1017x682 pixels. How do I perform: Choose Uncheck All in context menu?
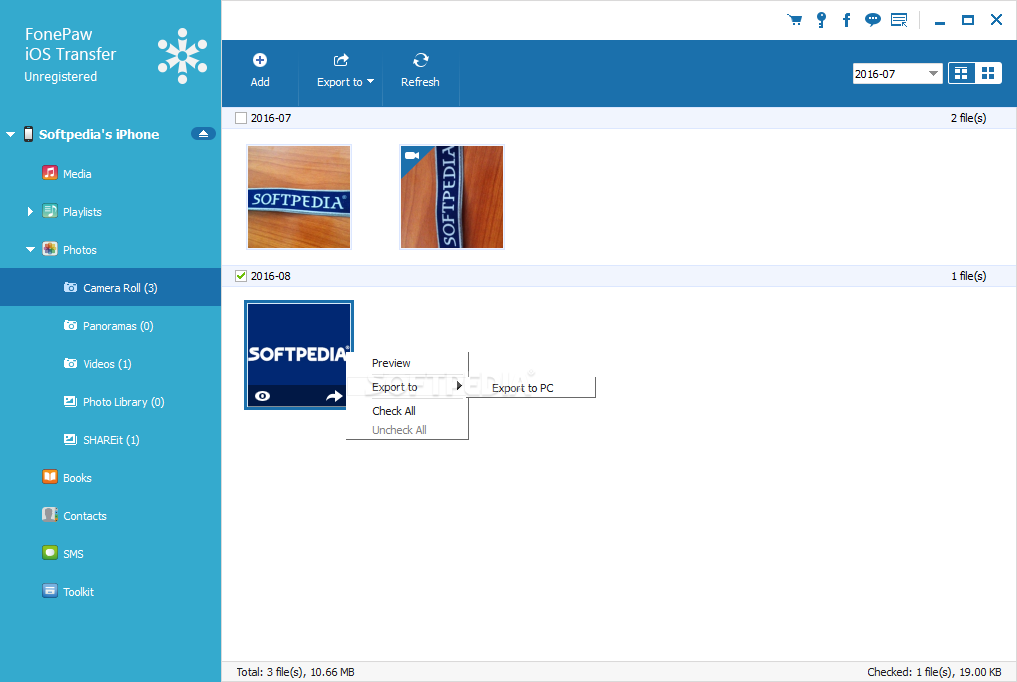coord(399,430)
